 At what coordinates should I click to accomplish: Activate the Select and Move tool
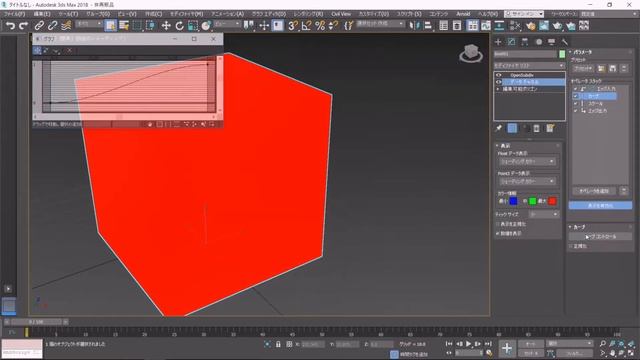tap(166, 26)
